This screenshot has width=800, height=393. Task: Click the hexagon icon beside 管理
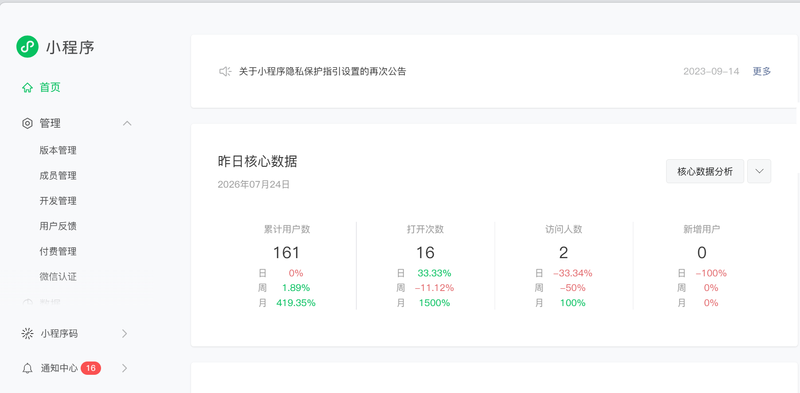(27, 124)
